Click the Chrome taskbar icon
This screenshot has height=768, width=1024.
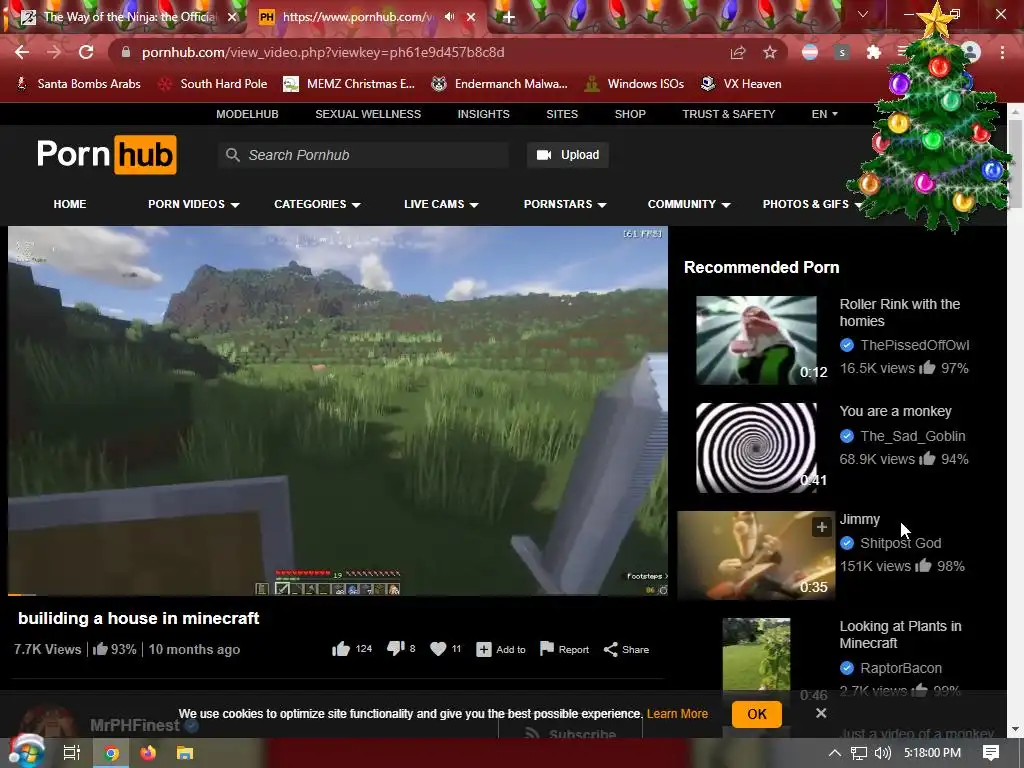click(x=111, y=753)
